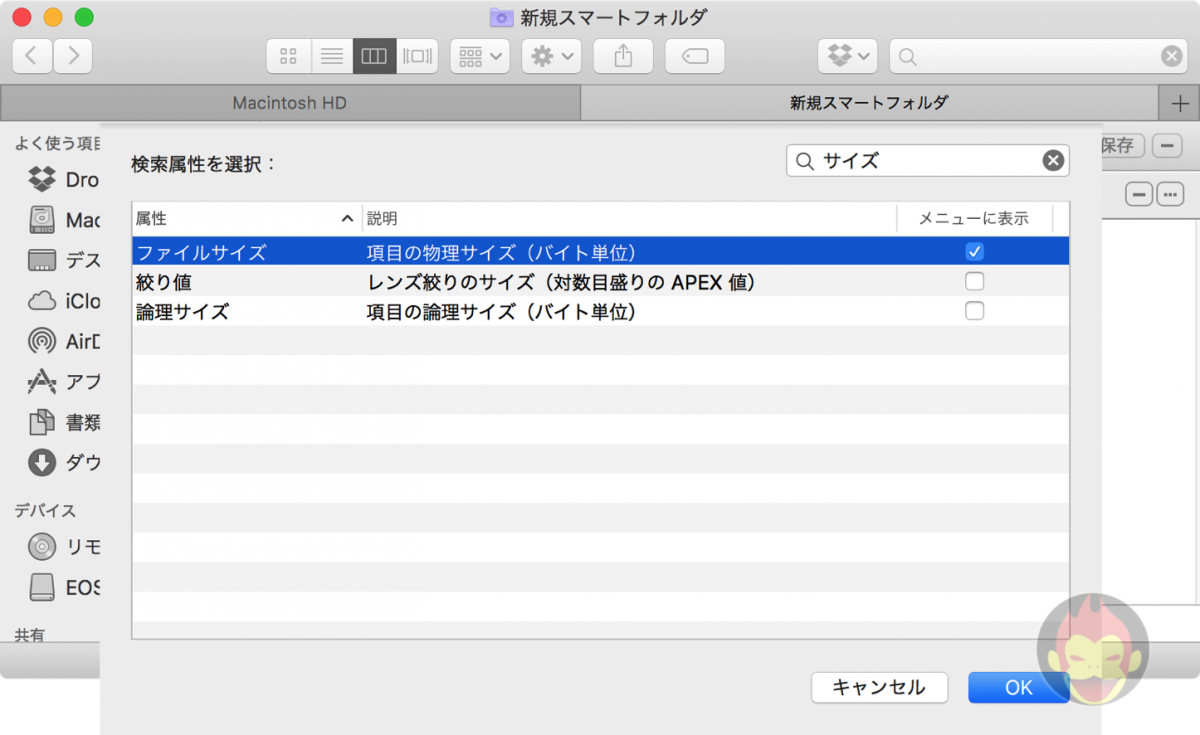
Task: Switch Finder to icon view
Action: click(288, 56)
